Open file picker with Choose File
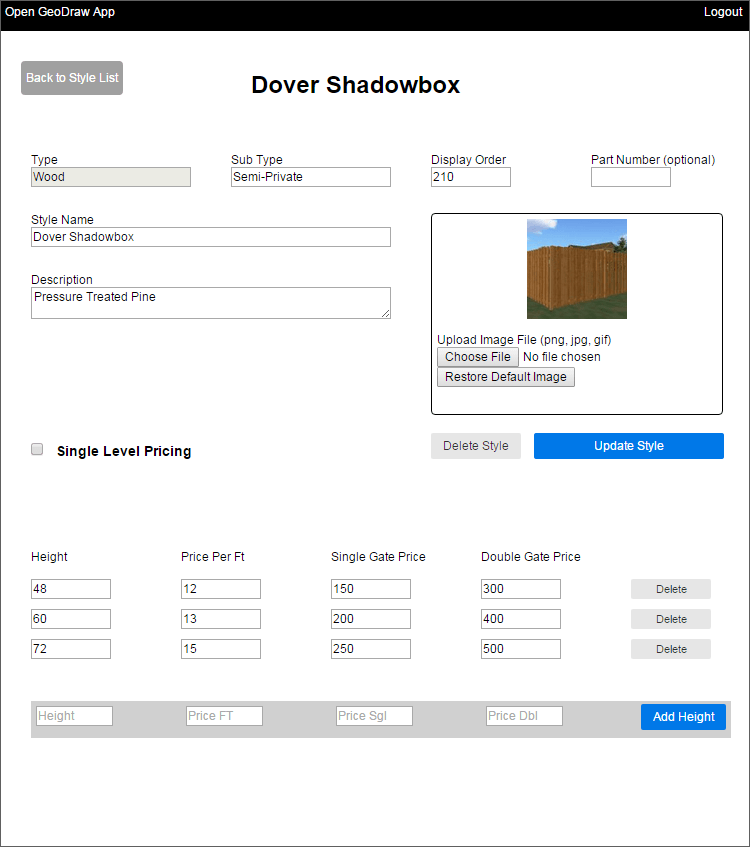This screenshot has width=750, height=847. (x=478, y=357)
